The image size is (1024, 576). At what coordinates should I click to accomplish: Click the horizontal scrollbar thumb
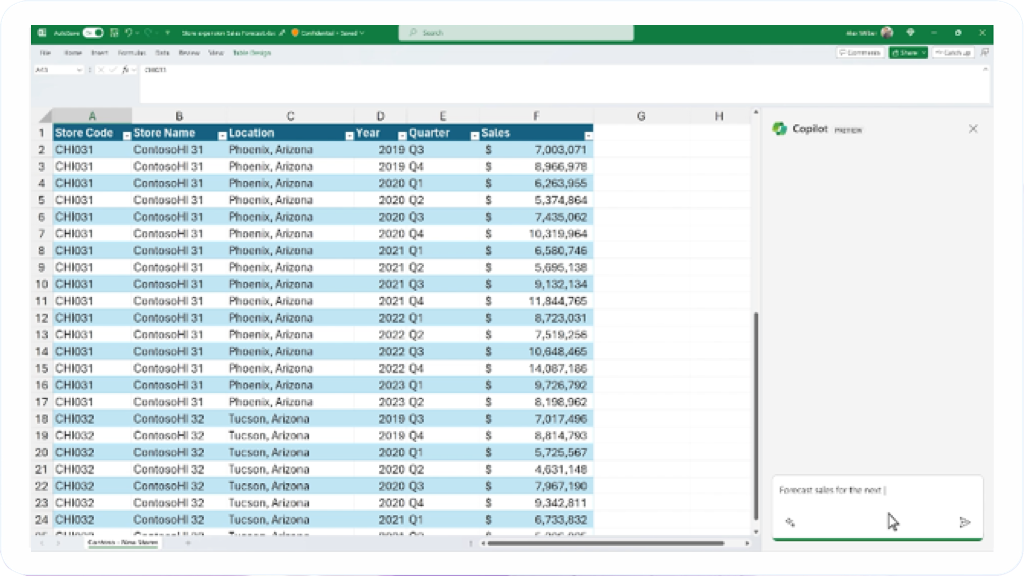coord(605,543)
